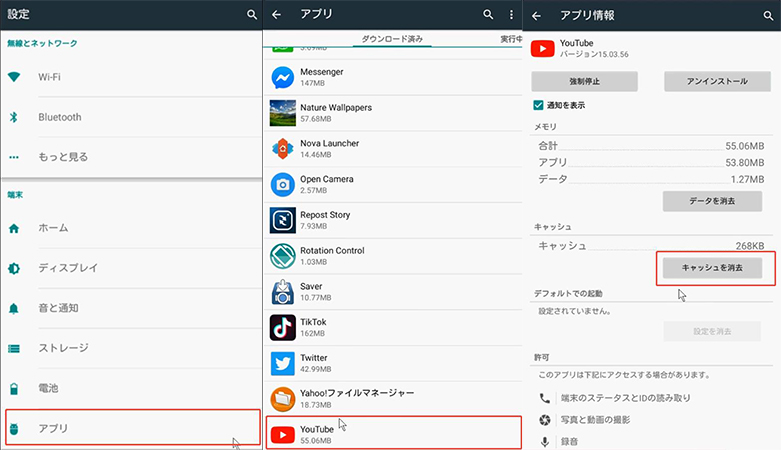Click the 端末のステータスとIDの読み取り permission text
Screen dimensions: 781x450
[626, 398]
